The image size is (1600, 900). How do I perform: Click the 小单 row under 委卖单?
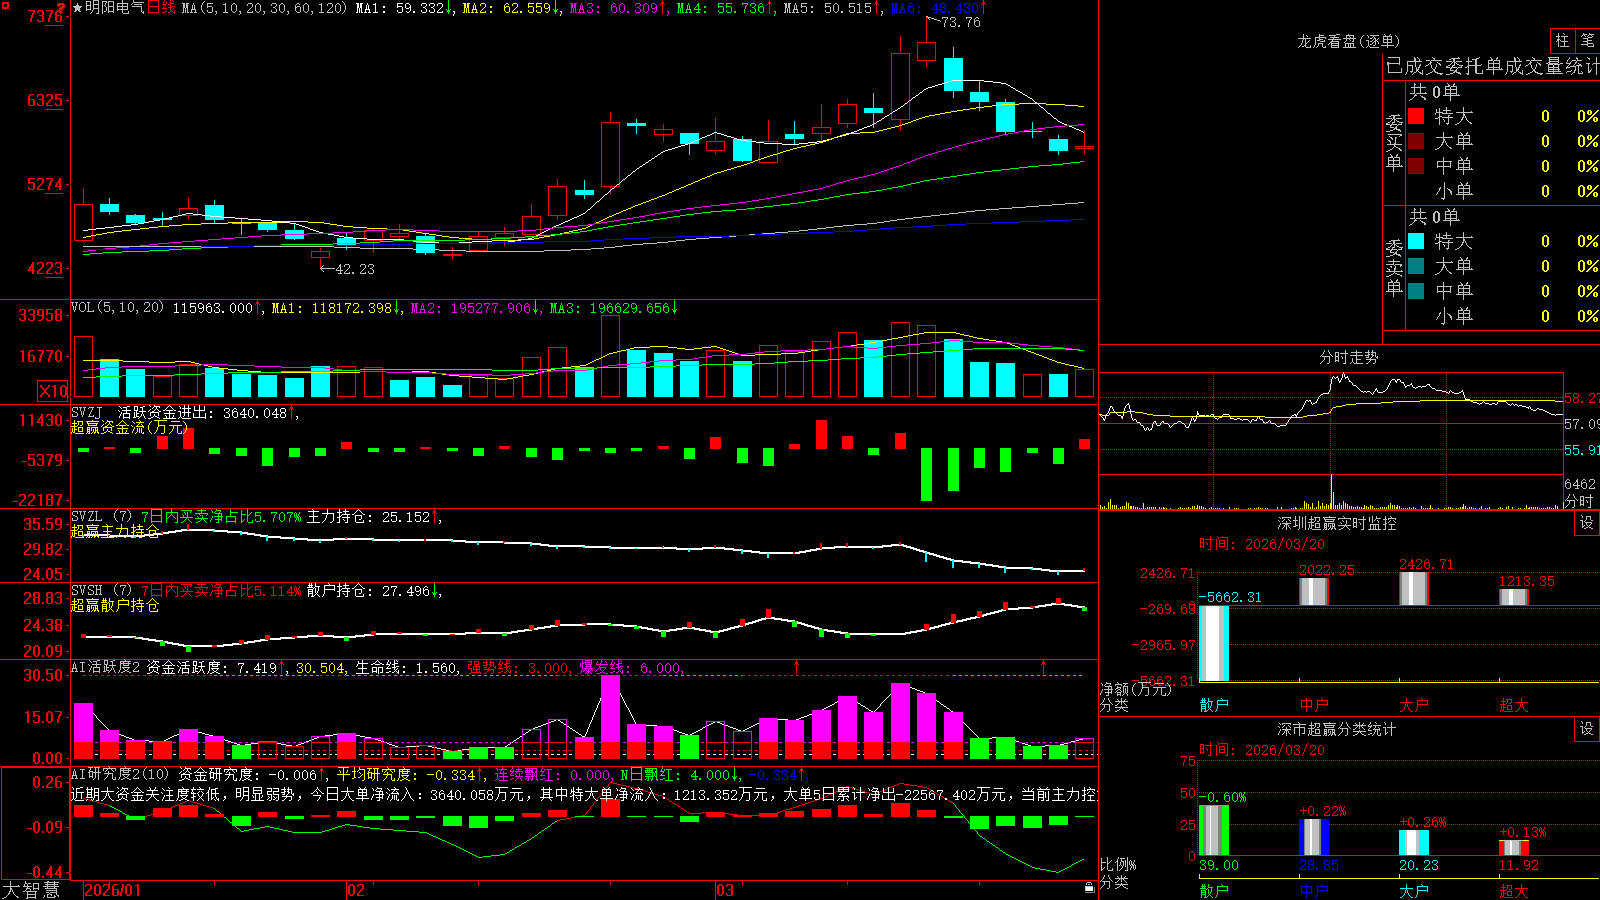(1503, 316)
